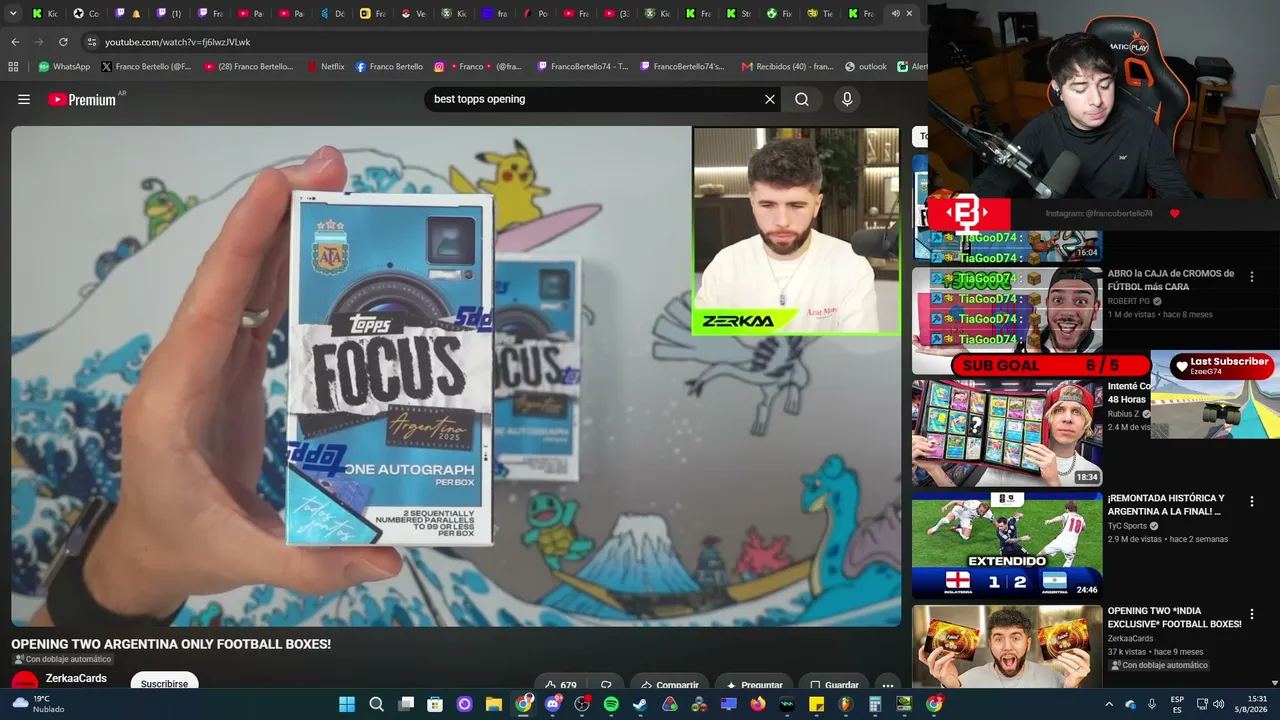1280x720 pixels.
Task: Click the 'Con doblaje automático' badge under video title
Action: [62, 659]
